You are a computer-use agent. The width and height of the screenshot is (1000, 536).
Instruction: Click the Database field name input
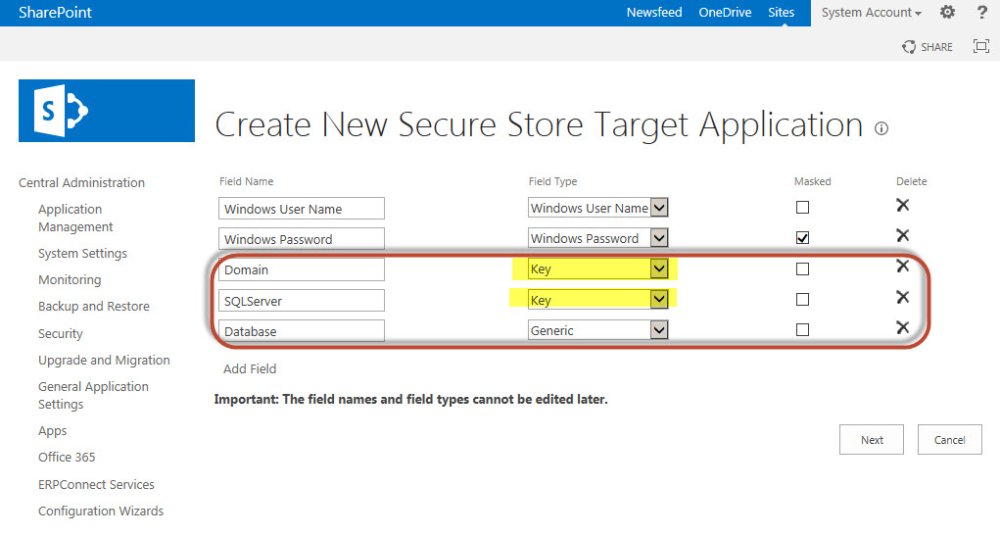301,331
